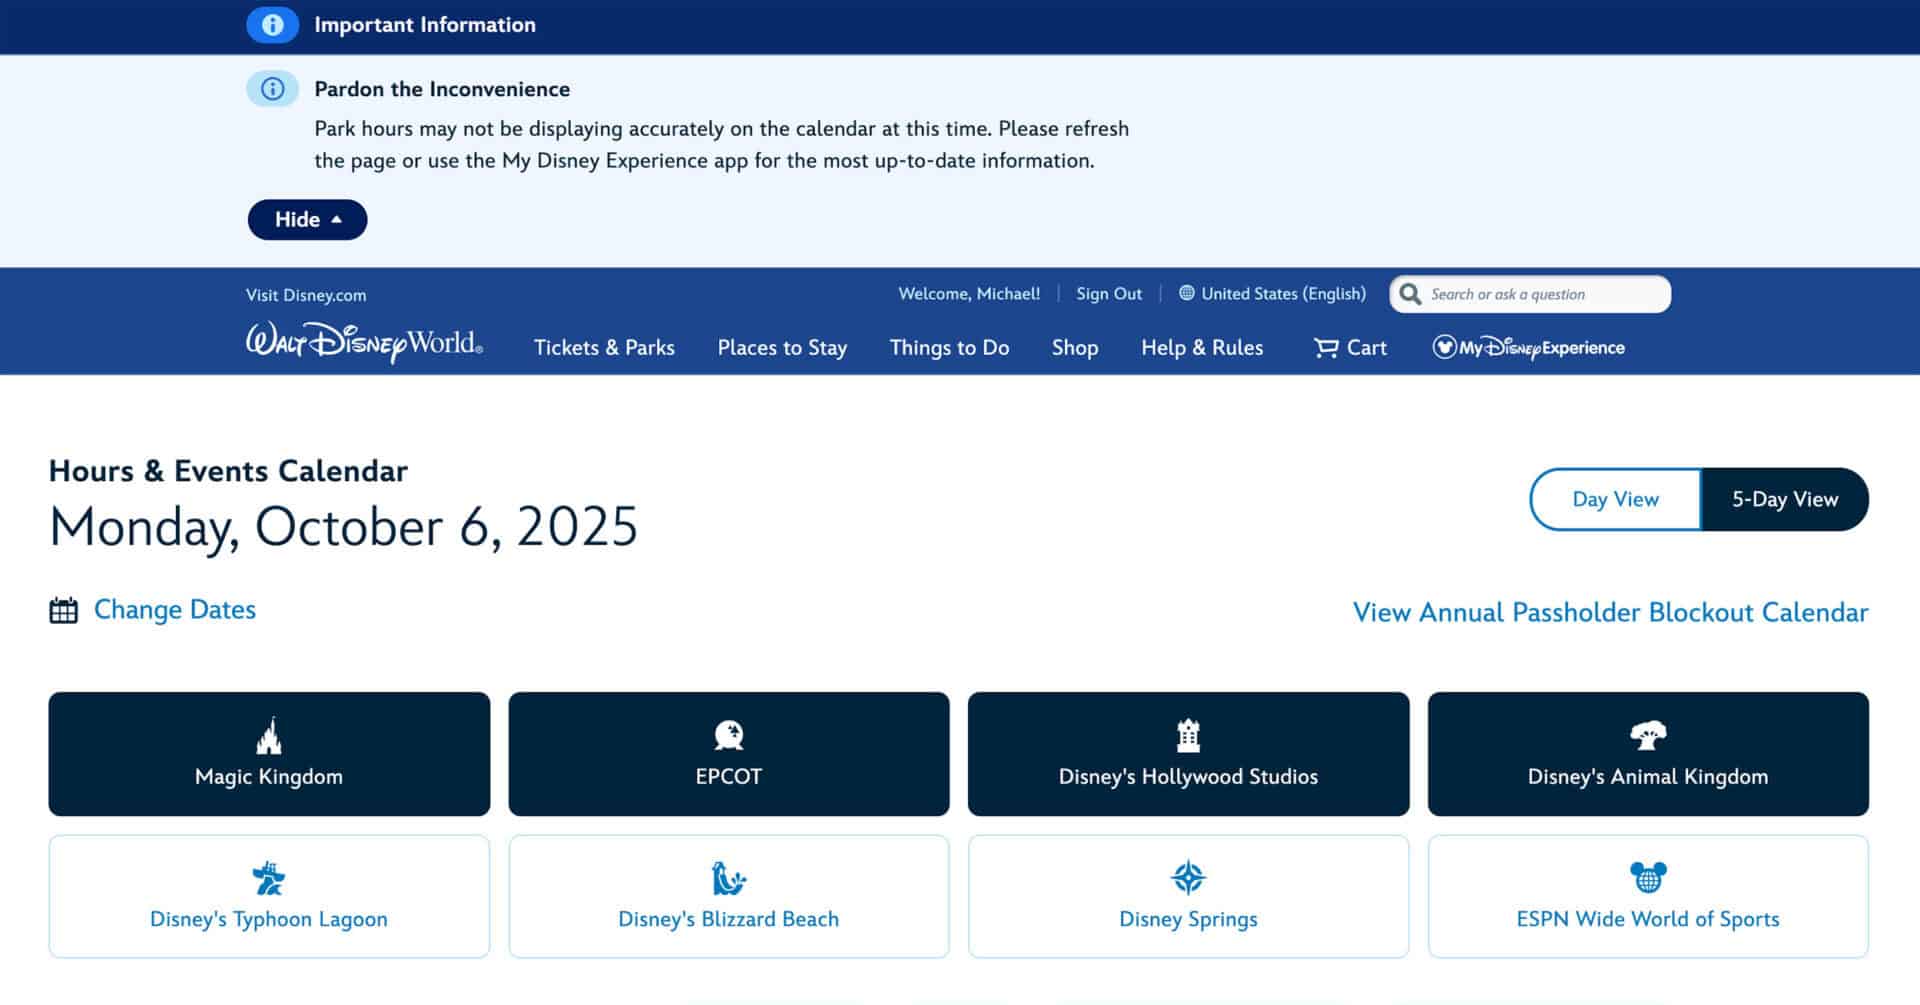1920x1005 pixels.
Task: Open Change Dates calendar picker
Action: [174, 610]
